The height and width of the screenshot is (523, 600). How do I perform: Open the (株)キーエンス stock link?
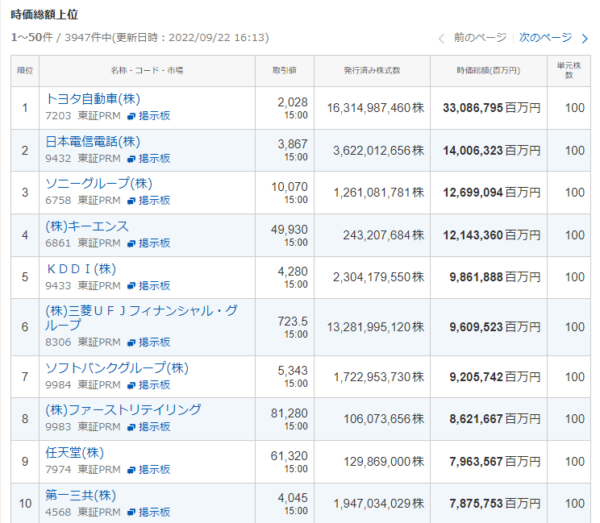tap(87, 226)
